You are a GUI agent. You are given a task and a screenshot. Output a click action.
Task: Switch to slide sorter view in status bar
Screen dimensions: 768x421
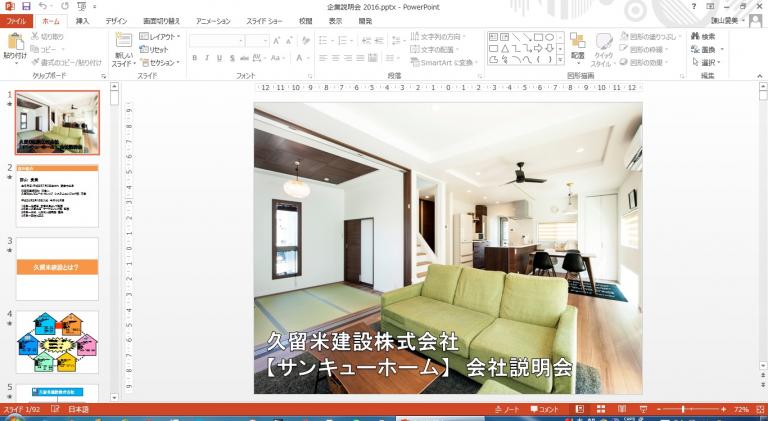[x=601, y=409]
